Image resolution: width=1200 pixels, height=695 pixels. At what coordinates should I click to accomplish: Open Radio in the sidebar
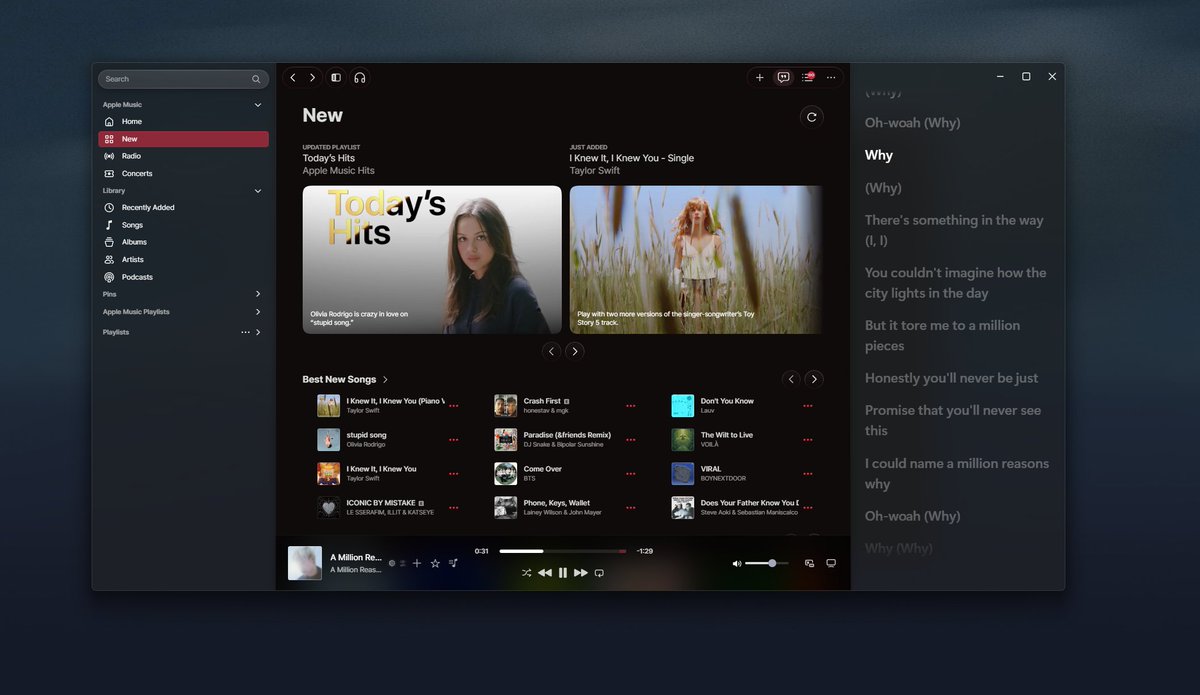click(x=183, y=156)
